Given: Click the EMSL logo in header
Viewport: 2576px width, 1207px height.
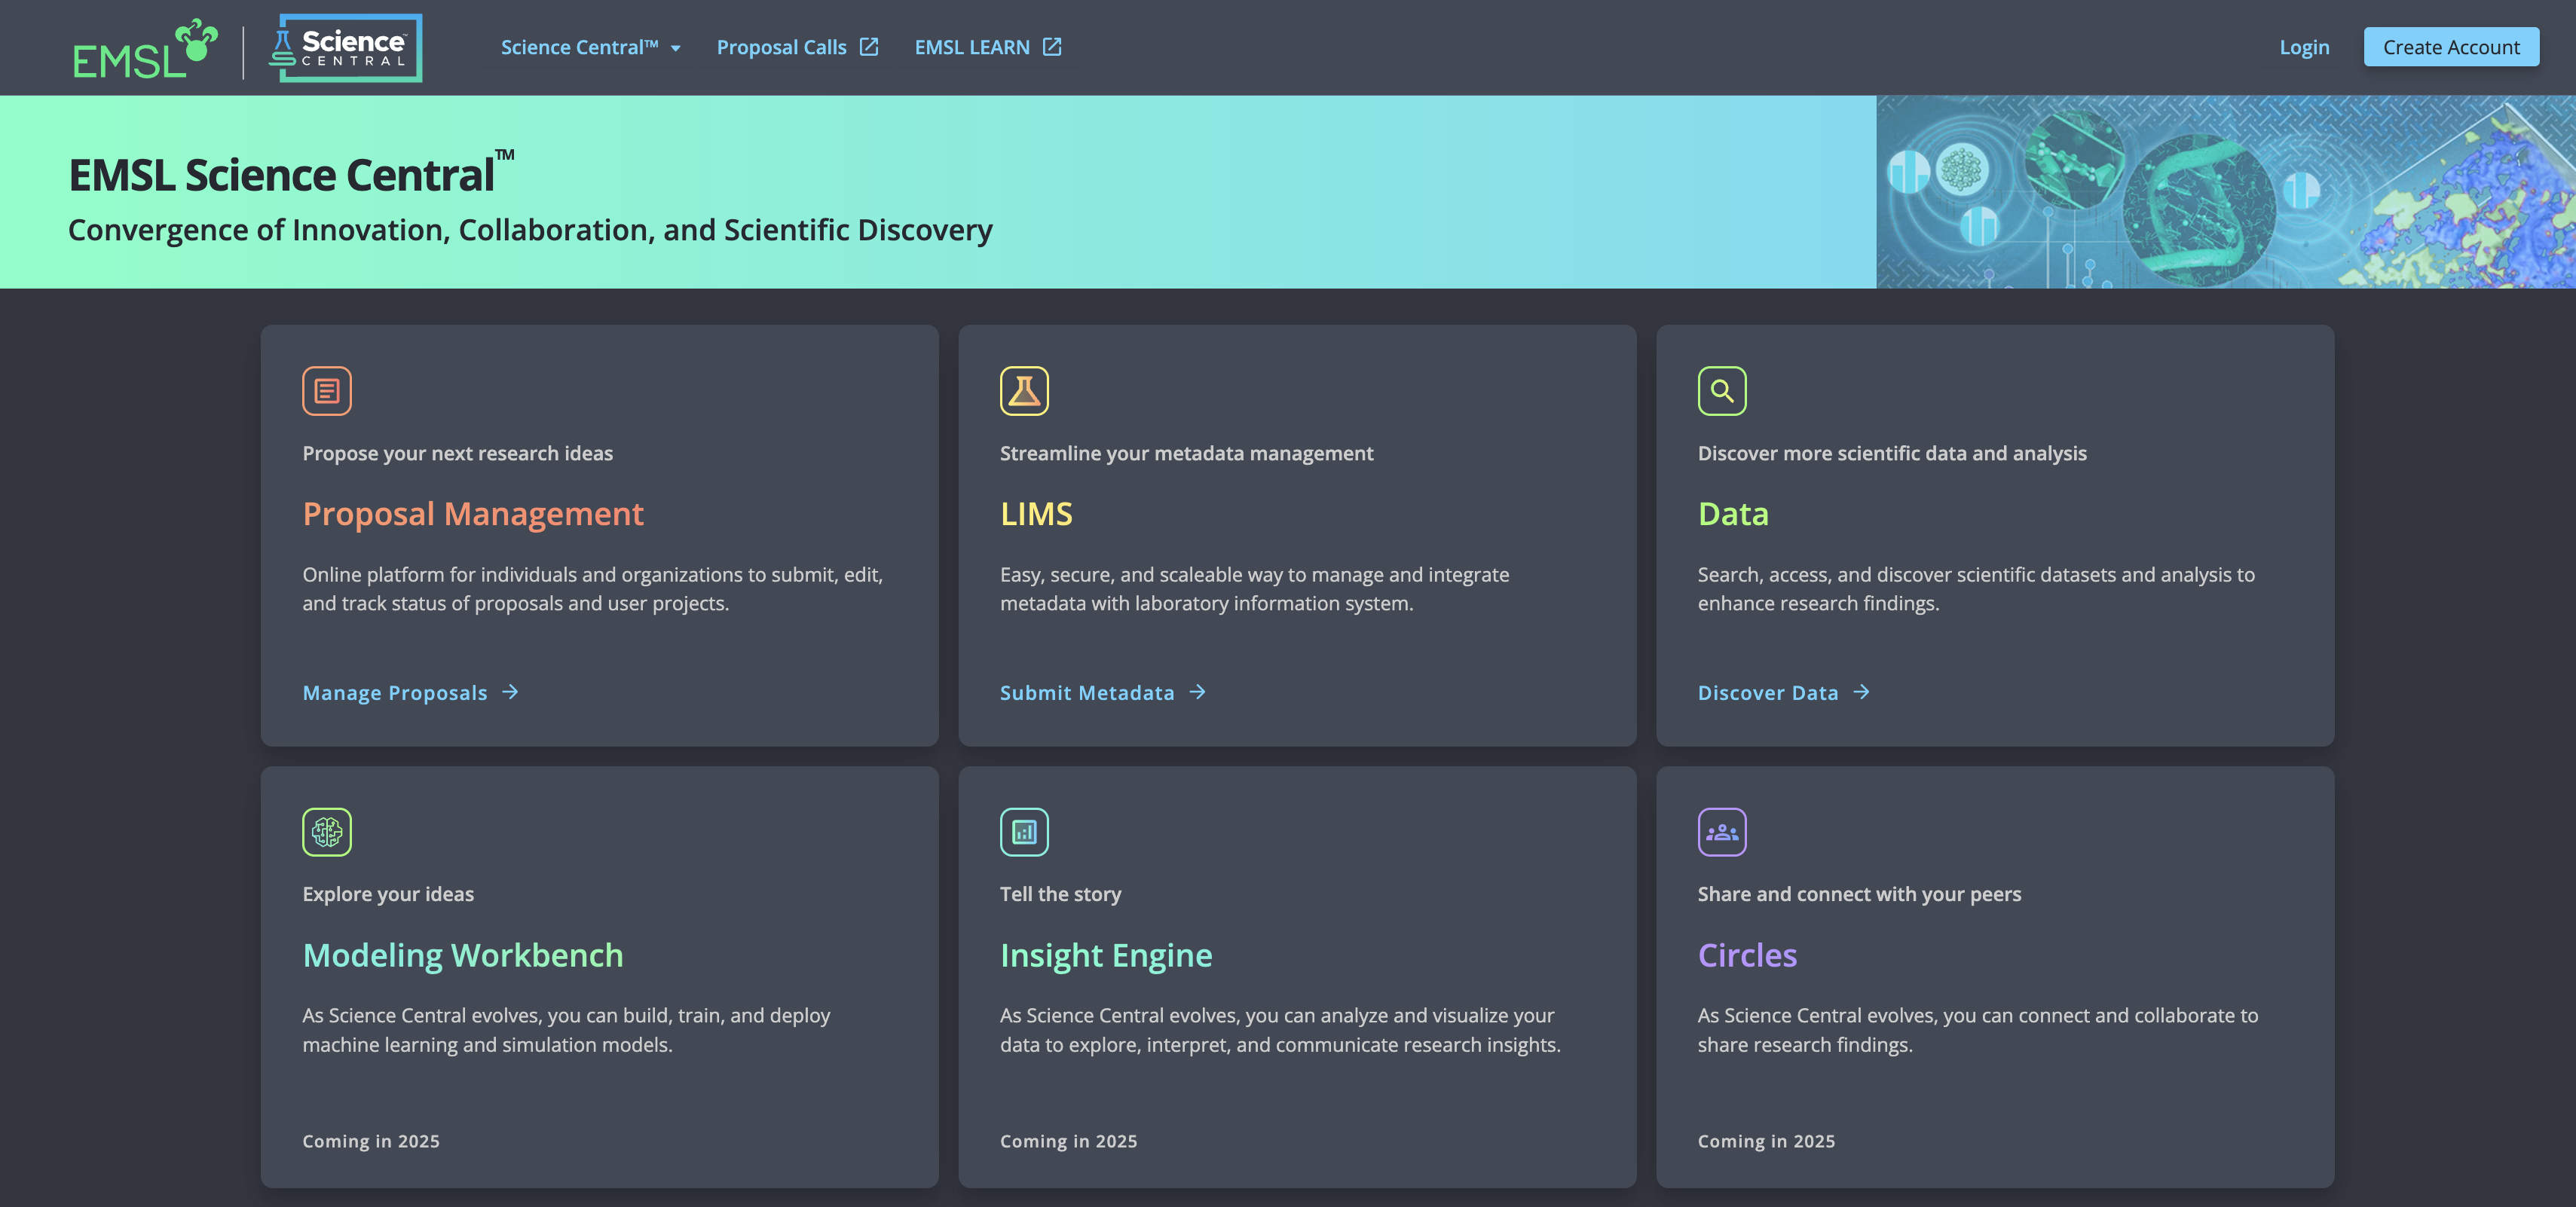Looking at the screenshot, I should (x=145, y=48).
